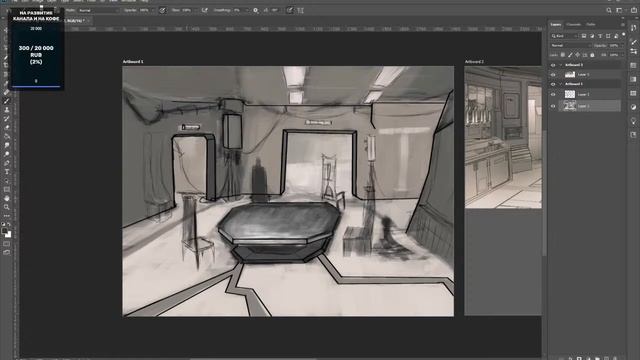
Task: Open the Edit Toolbar three-dots button
Action: coord(7,216)
